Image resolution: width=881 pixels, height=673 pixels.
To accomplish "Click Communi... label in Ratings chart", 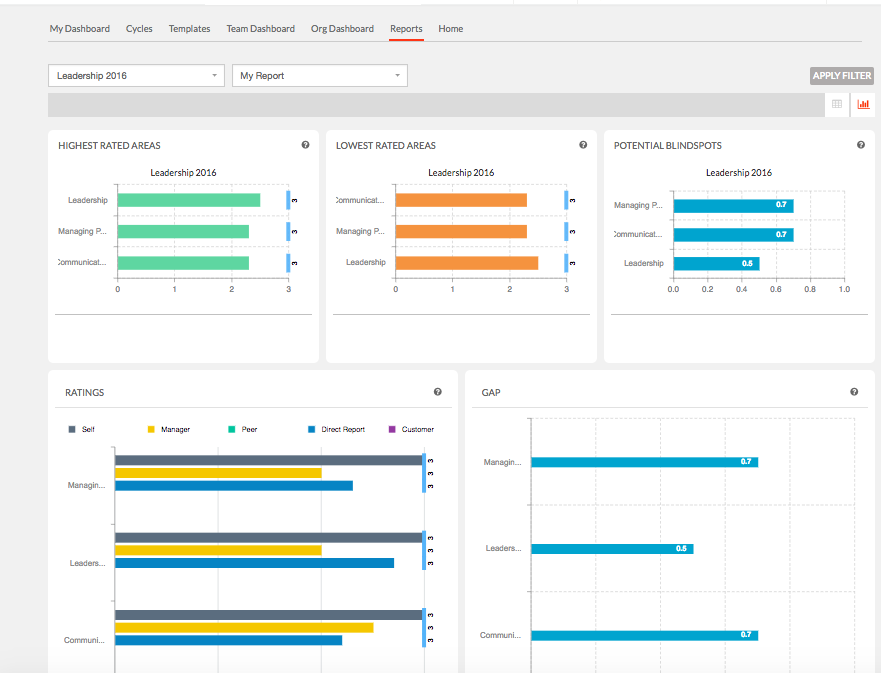I will 84,640.
